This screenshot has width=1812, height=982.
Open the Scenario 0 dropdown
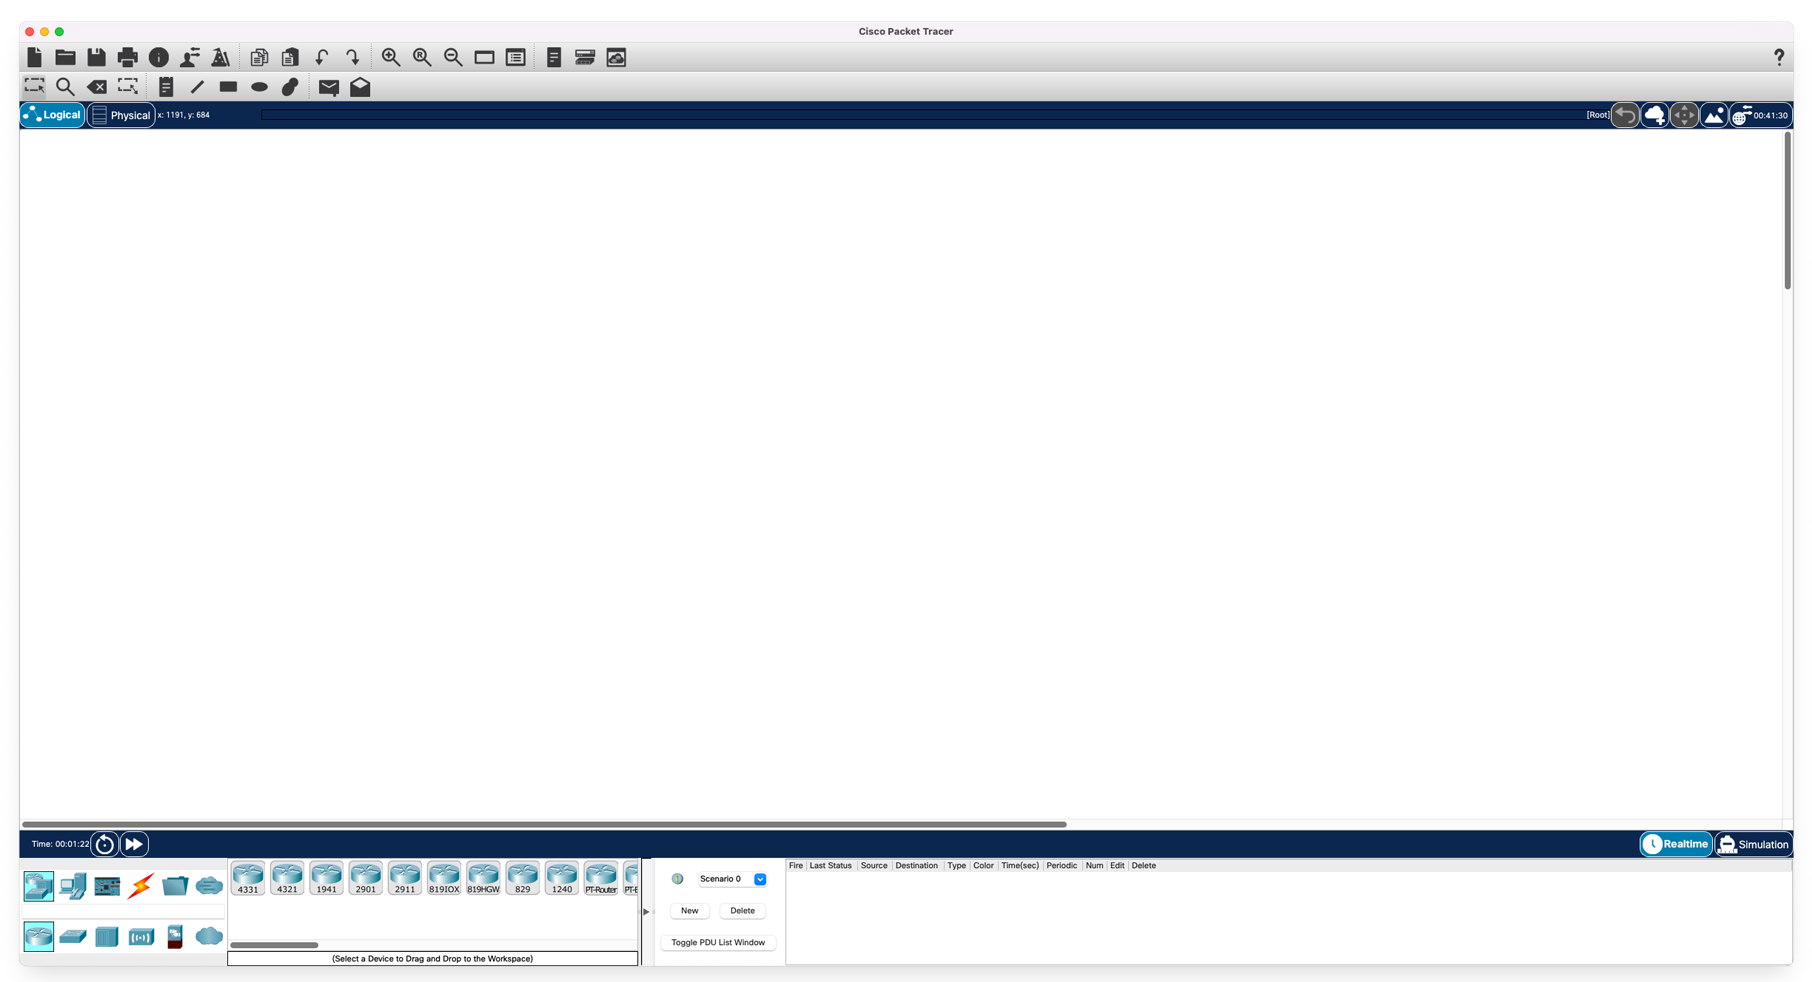732,879
